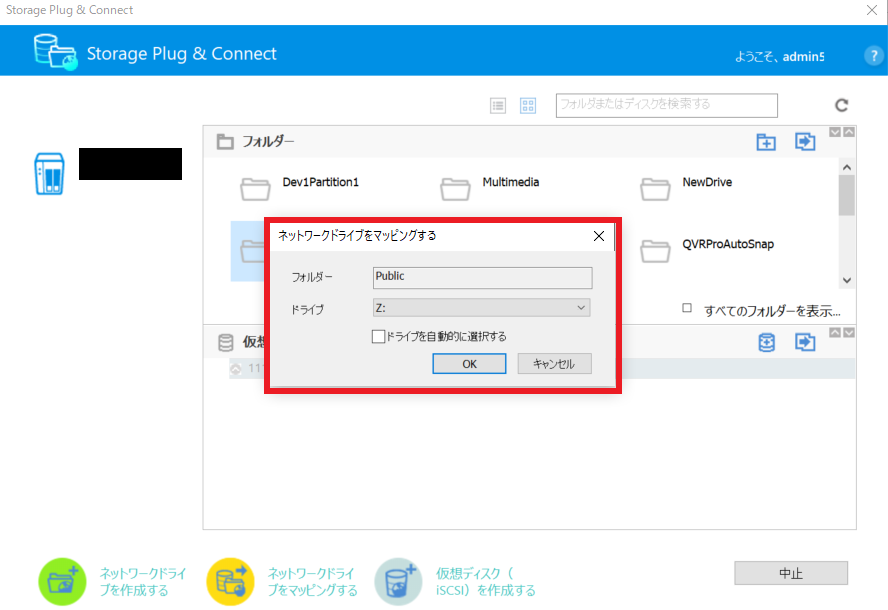The width and height of the screenshot is (888, 610).
Task: Expand folder section with down chevron
Action: (835, 132)
